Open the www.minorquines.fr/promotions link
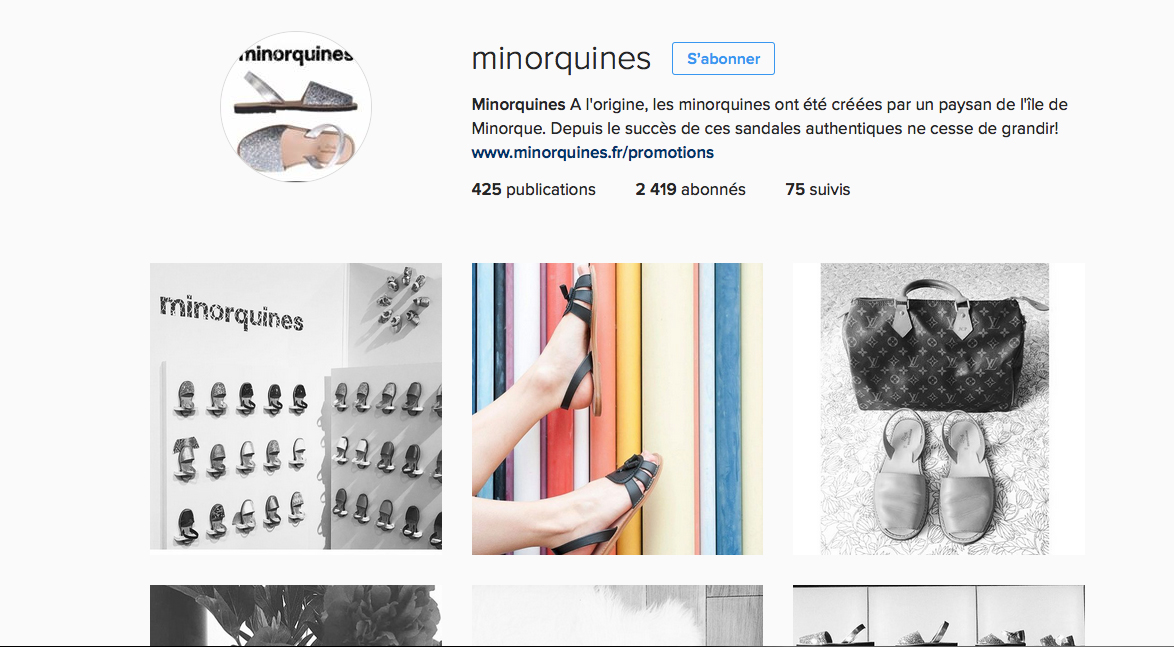Viewport: 1174px width, 647px height. coord(592,153)
